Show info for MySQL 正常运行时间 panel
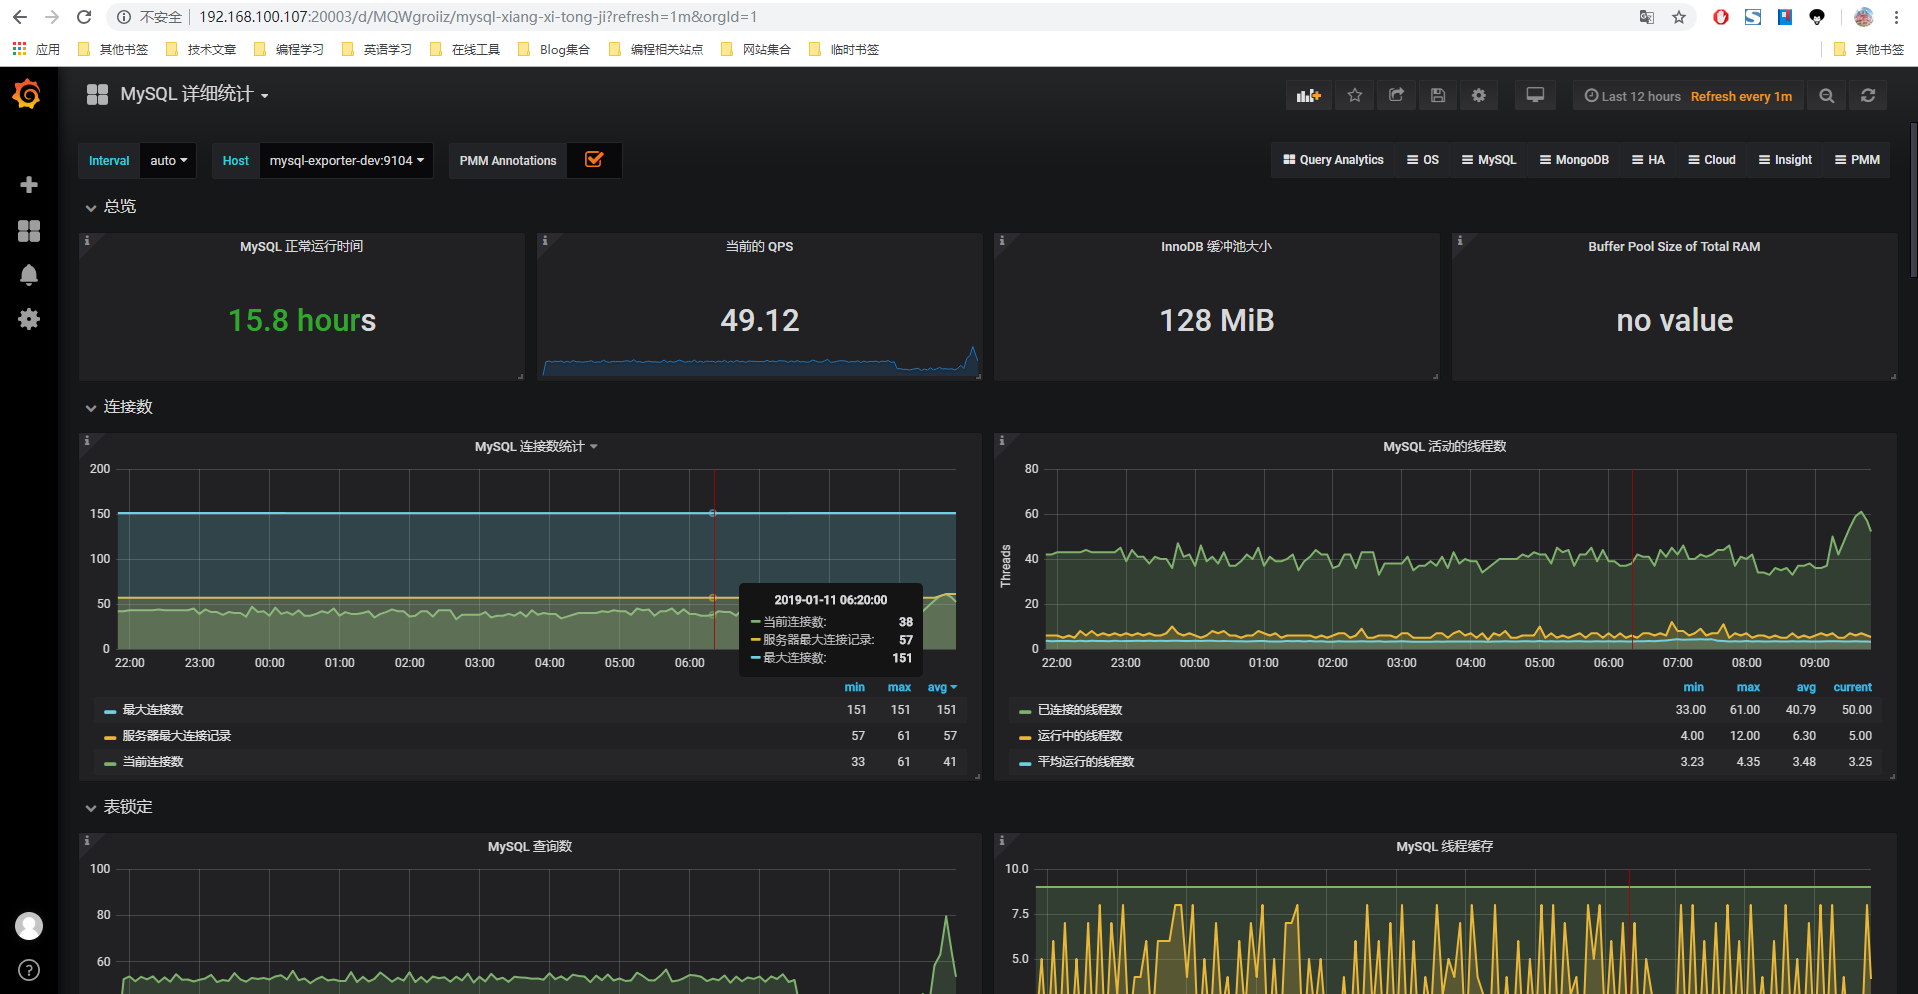This screenshot has width=1918, height=994. [87, 241]
